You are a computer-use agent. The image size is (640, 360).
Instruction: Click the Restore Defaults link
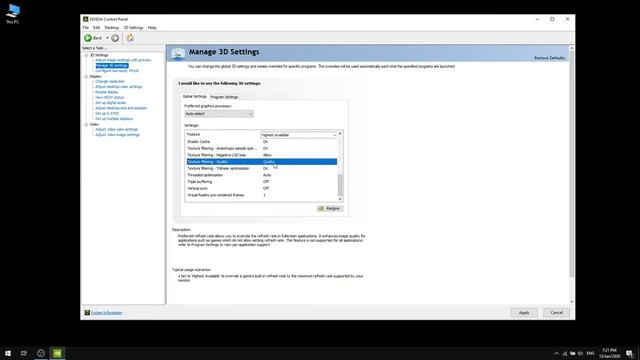click(x=549, y=58)
